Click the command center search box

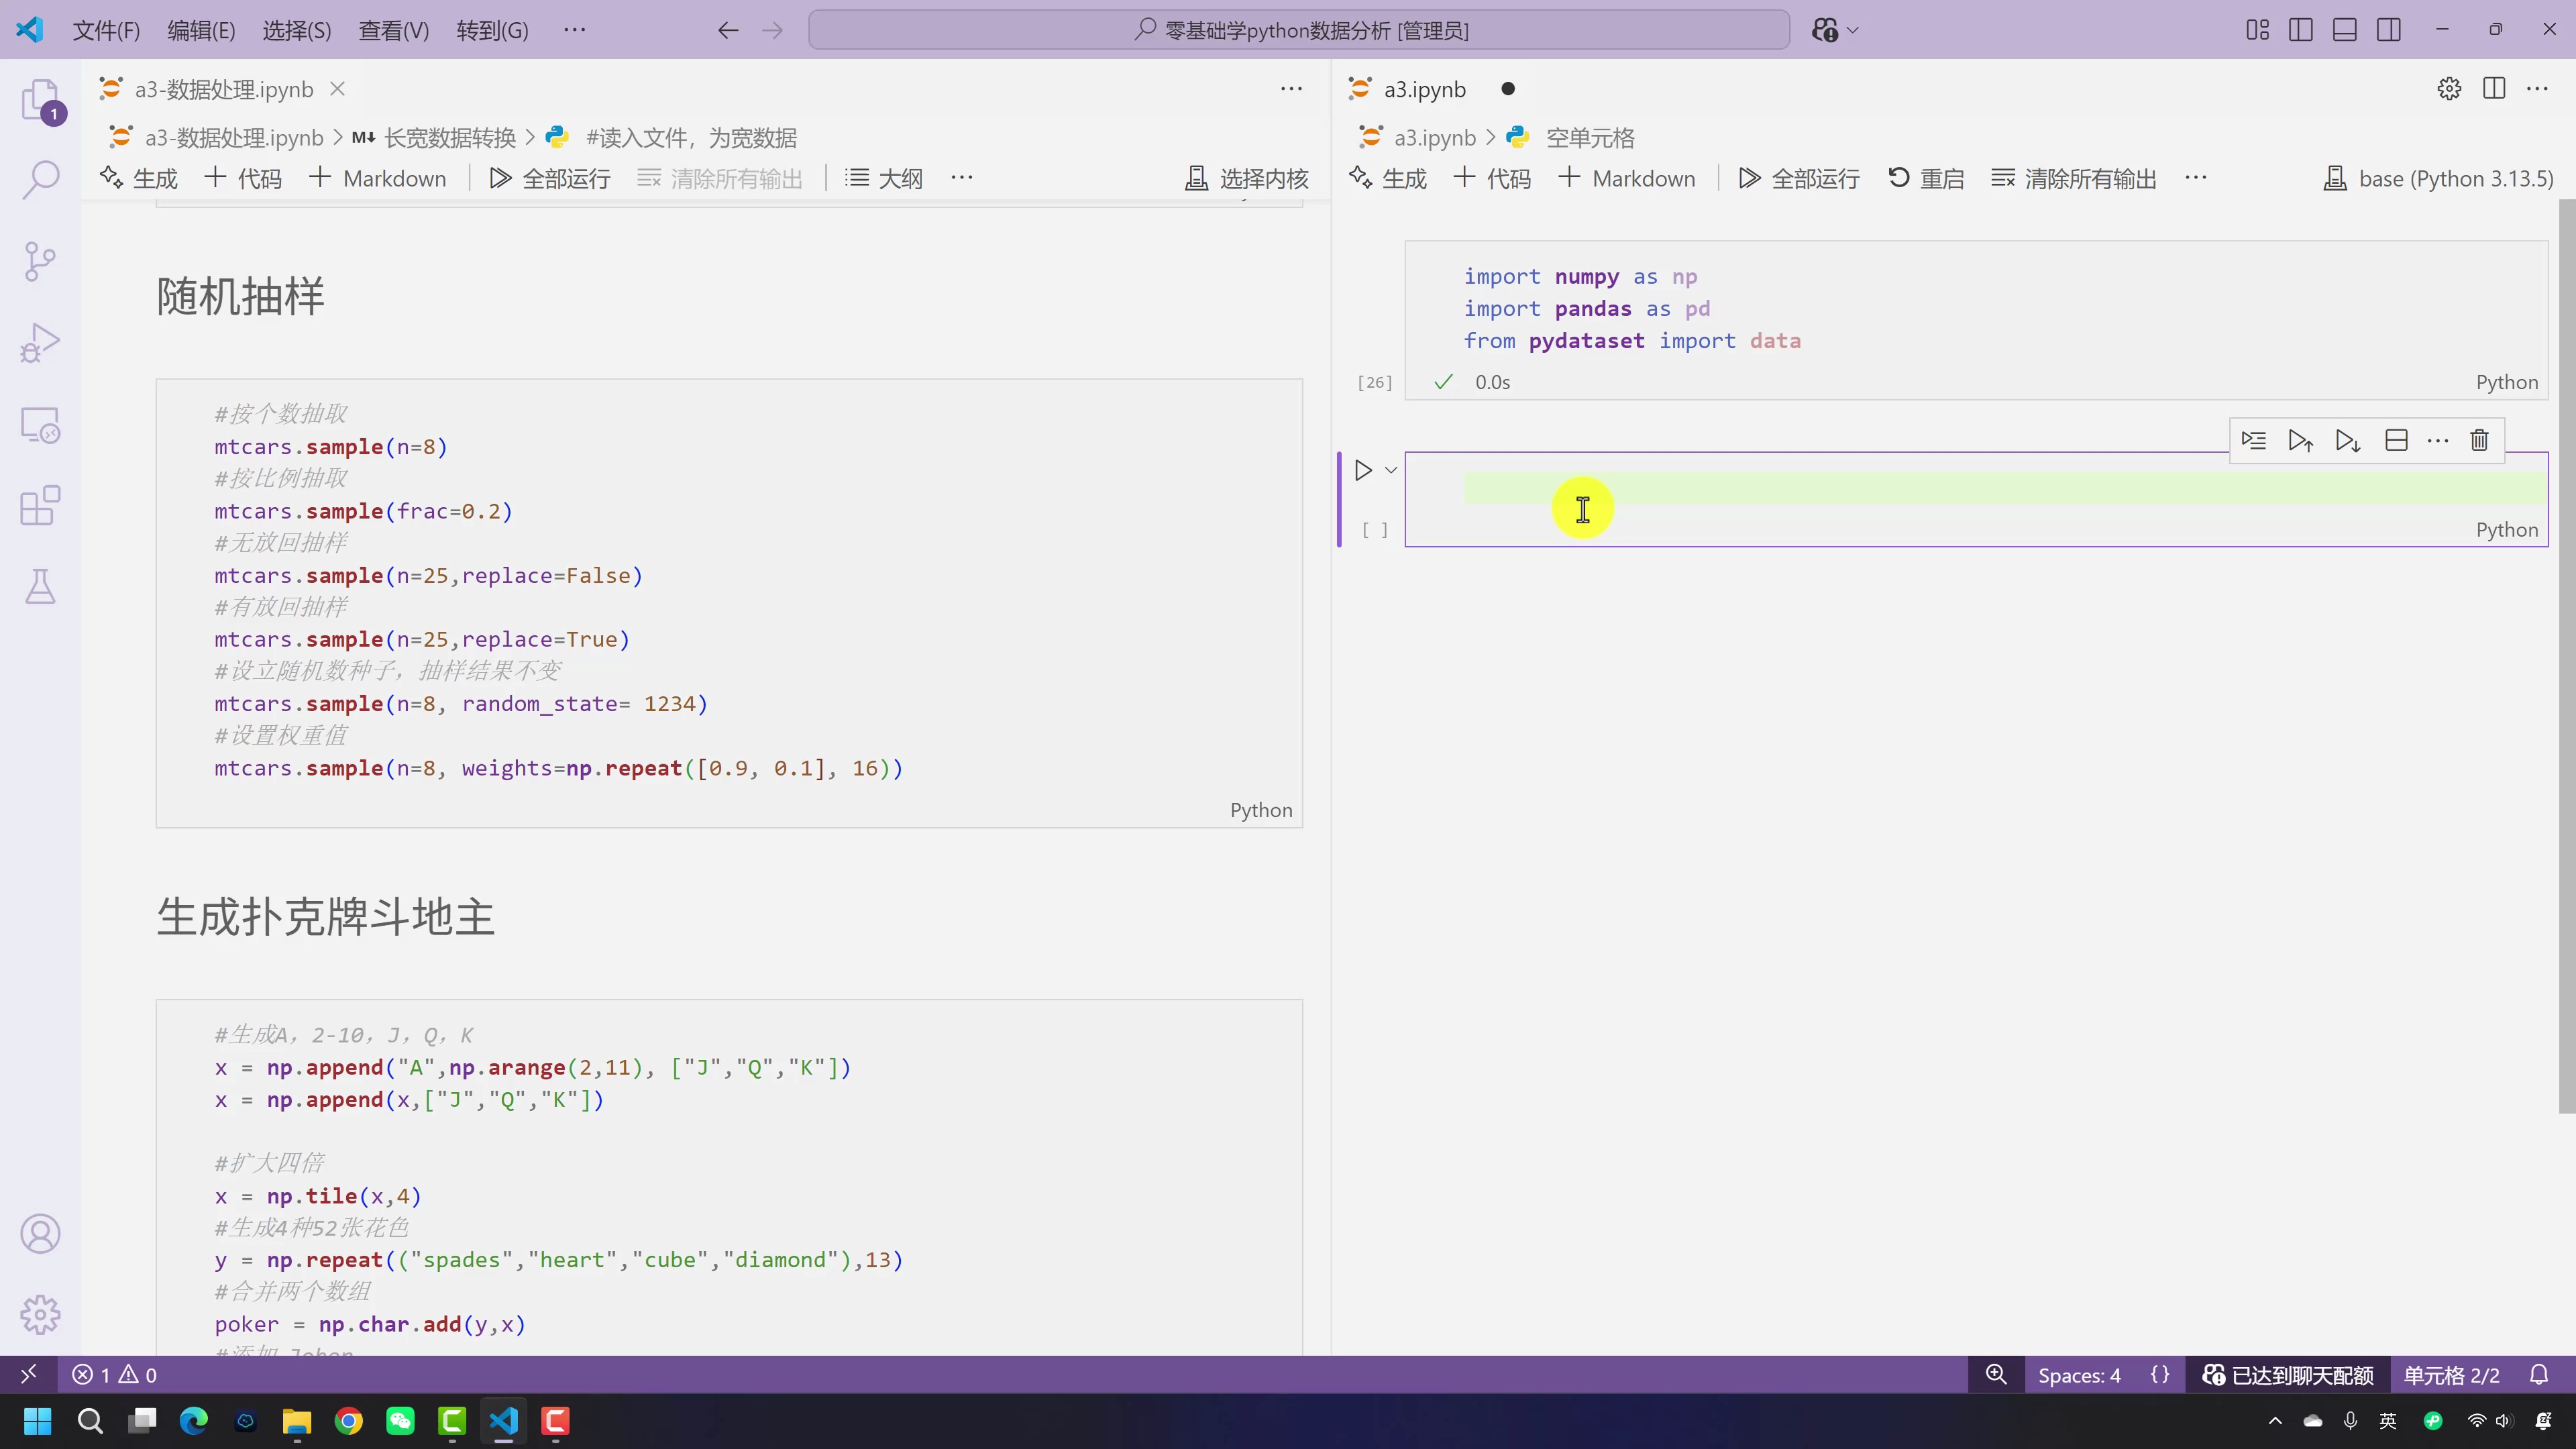pyautogui.click(x=1298, y=30)
